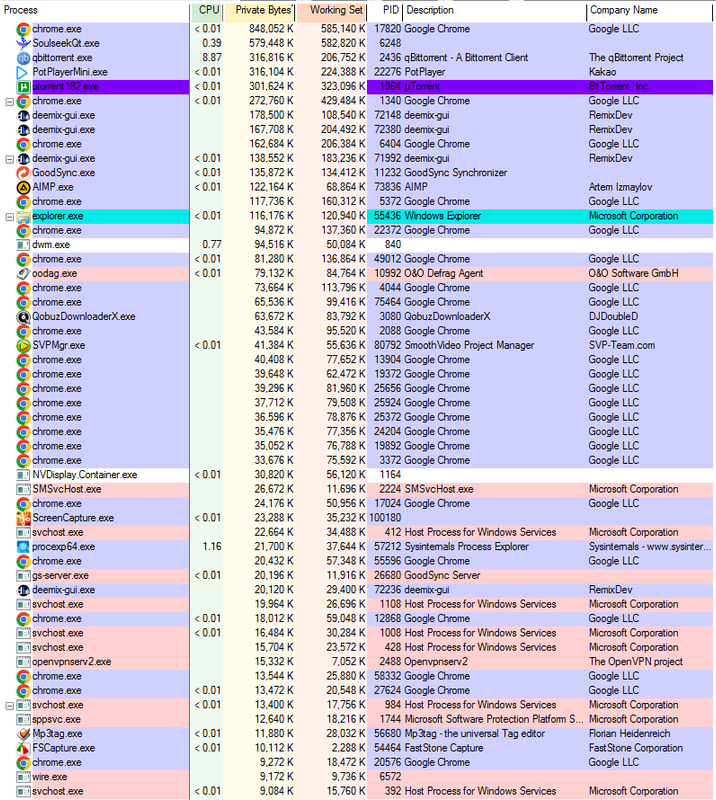Select the oodag.exe process name
Image resolution: width=716 pixels, height=800 pixels.
55,273
